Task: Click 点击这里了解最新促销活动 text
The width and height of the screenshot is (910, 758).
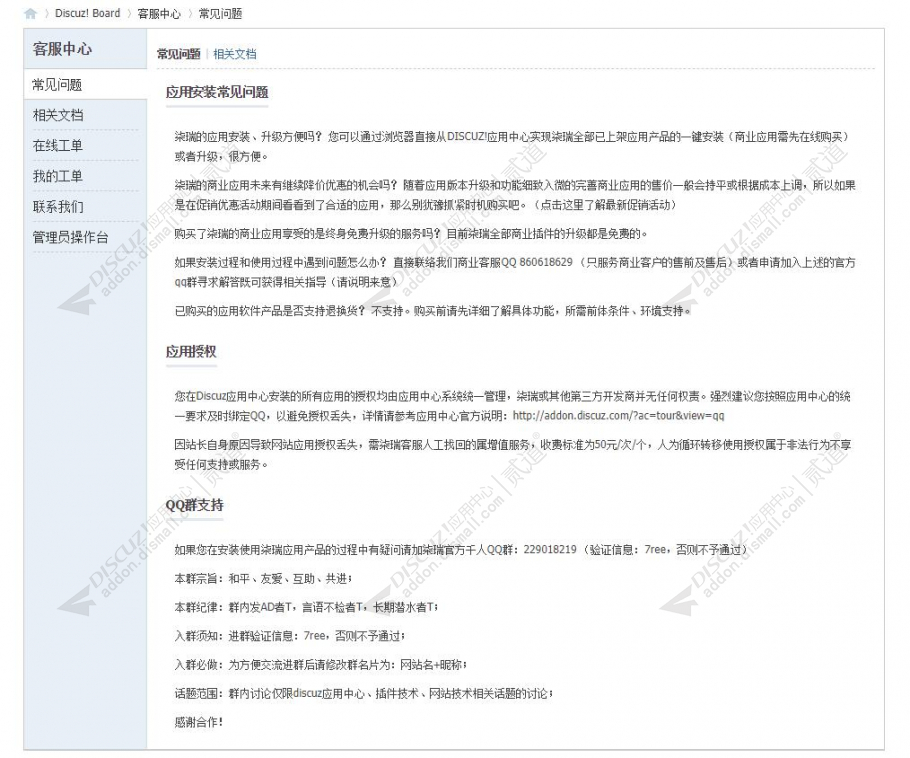Action: coord(605,204)
